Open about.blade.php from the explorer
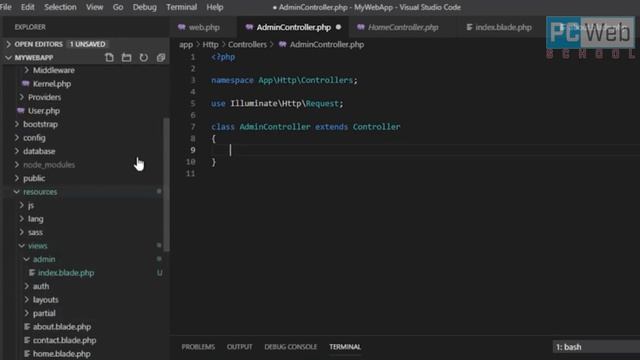This screenshot has width=640, height=360. (62, 327)
